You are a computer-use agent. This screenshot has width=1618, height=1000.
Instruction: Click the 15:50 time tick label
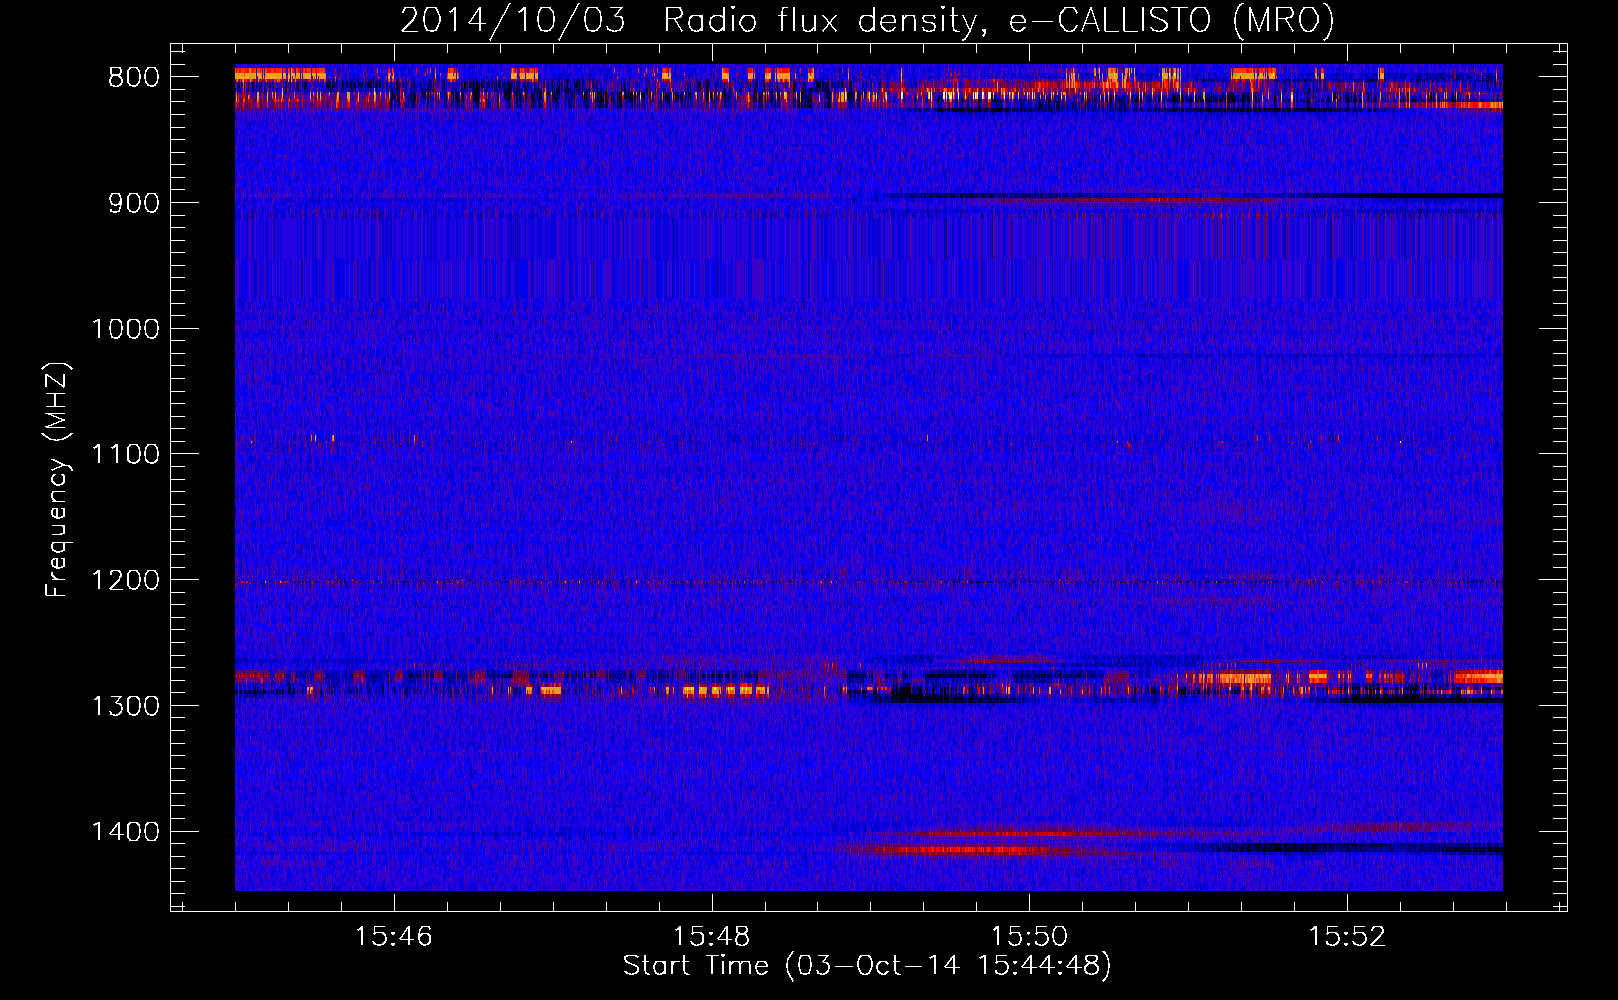(x=1029, y=937)
